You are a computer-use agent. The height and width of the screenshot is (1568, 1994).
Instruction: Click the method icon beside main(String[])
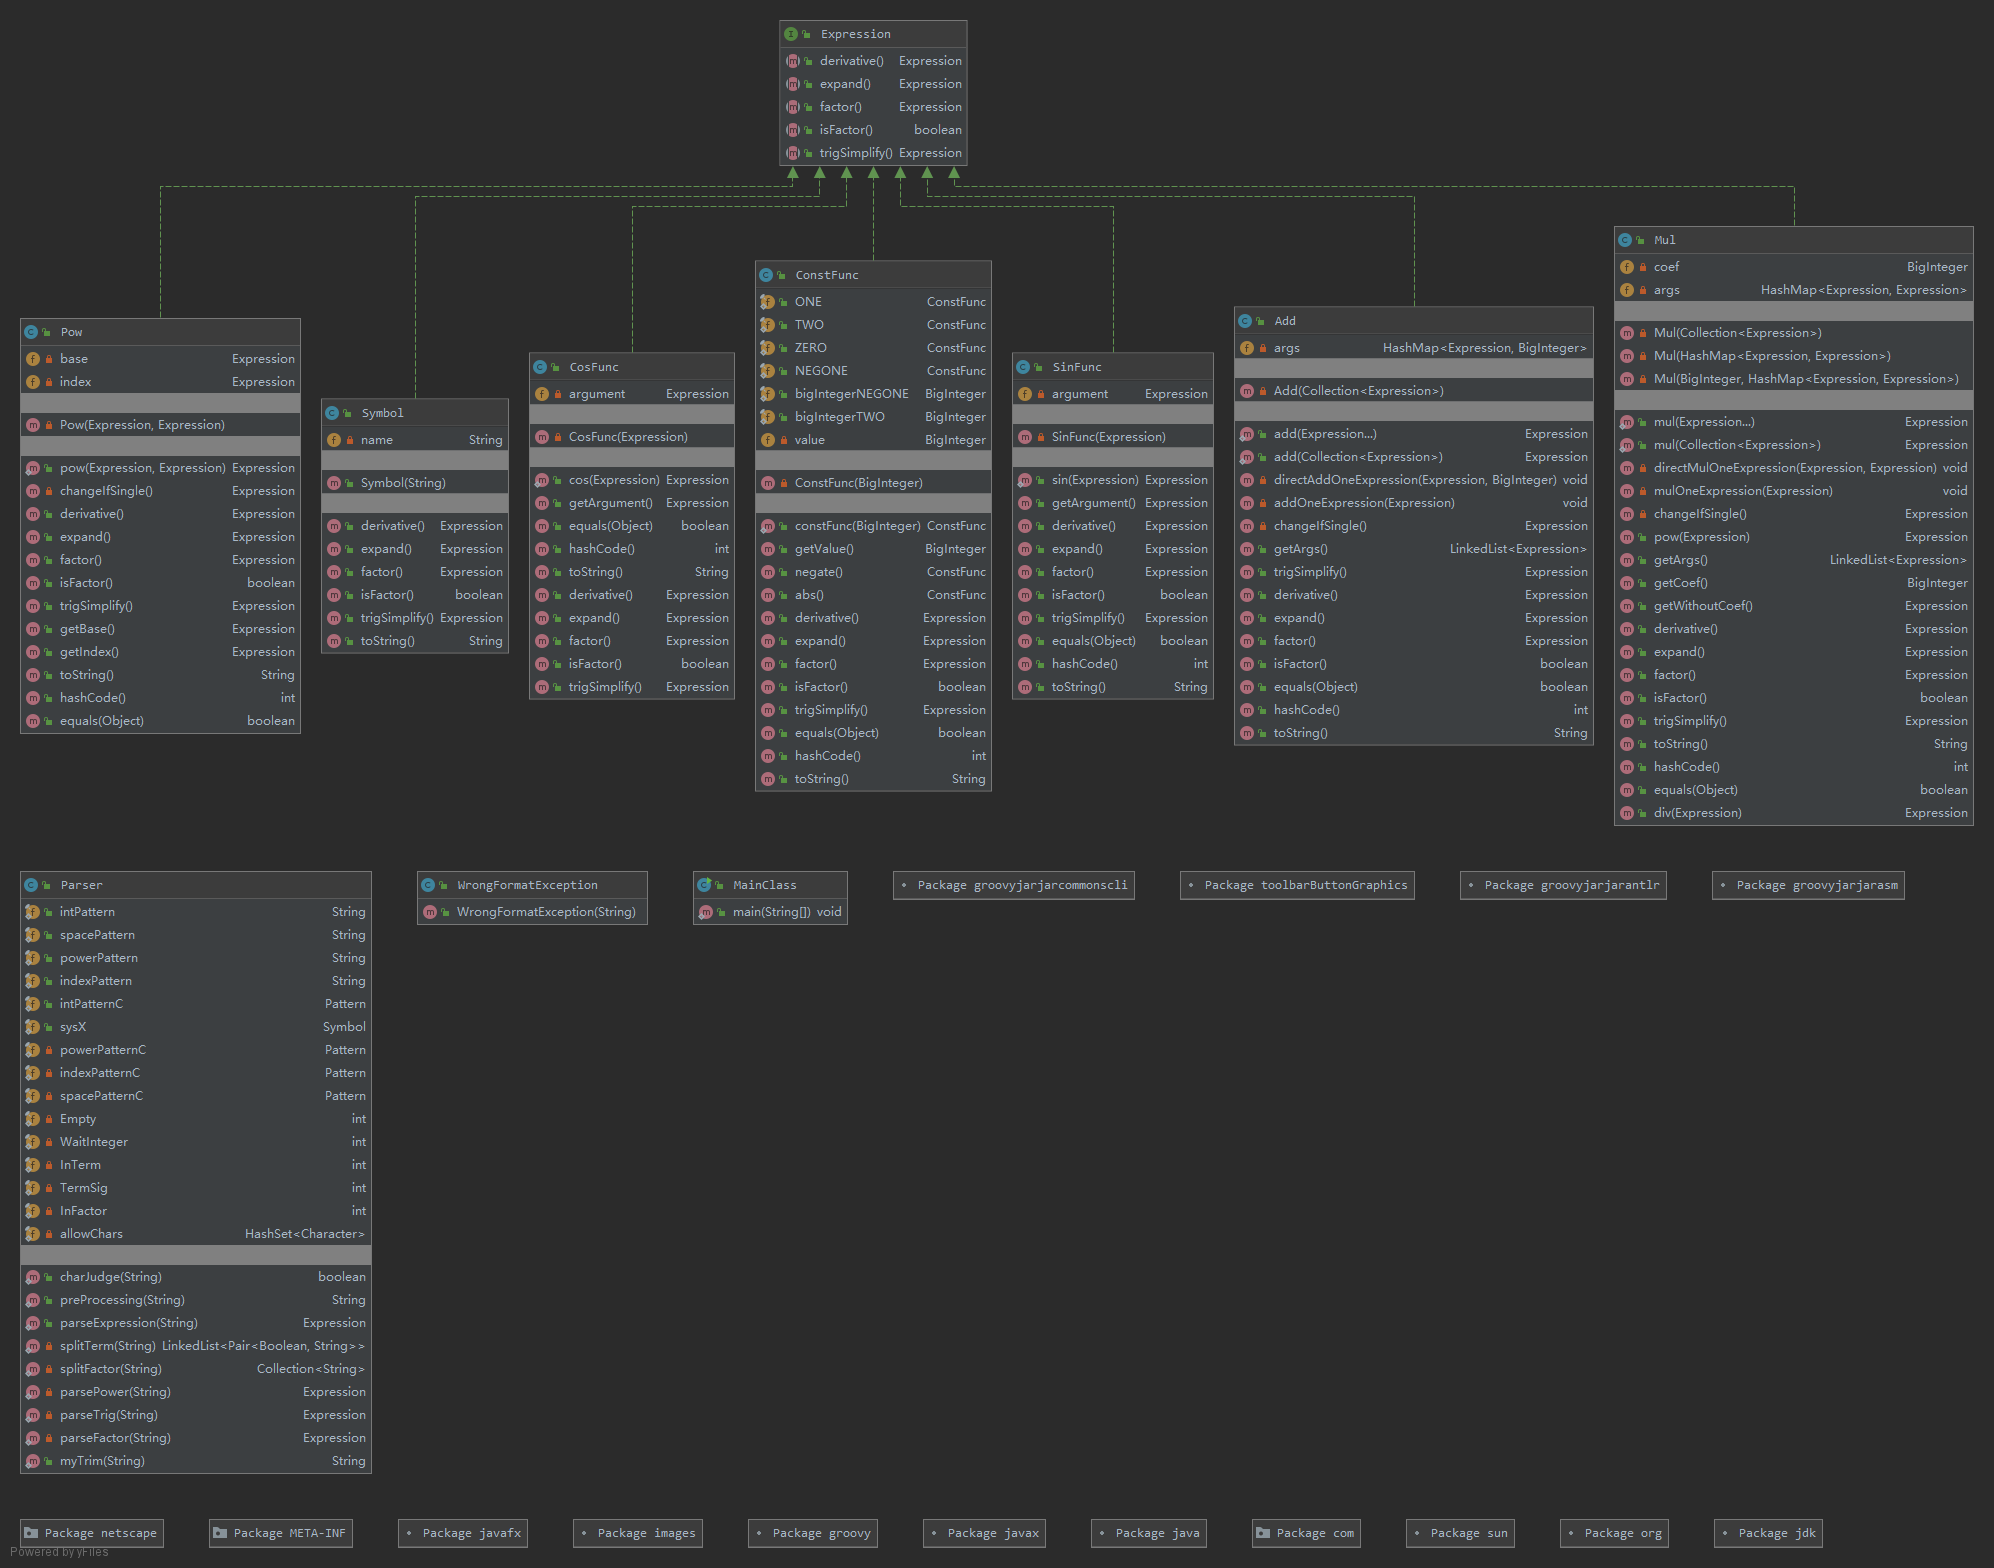706,912
